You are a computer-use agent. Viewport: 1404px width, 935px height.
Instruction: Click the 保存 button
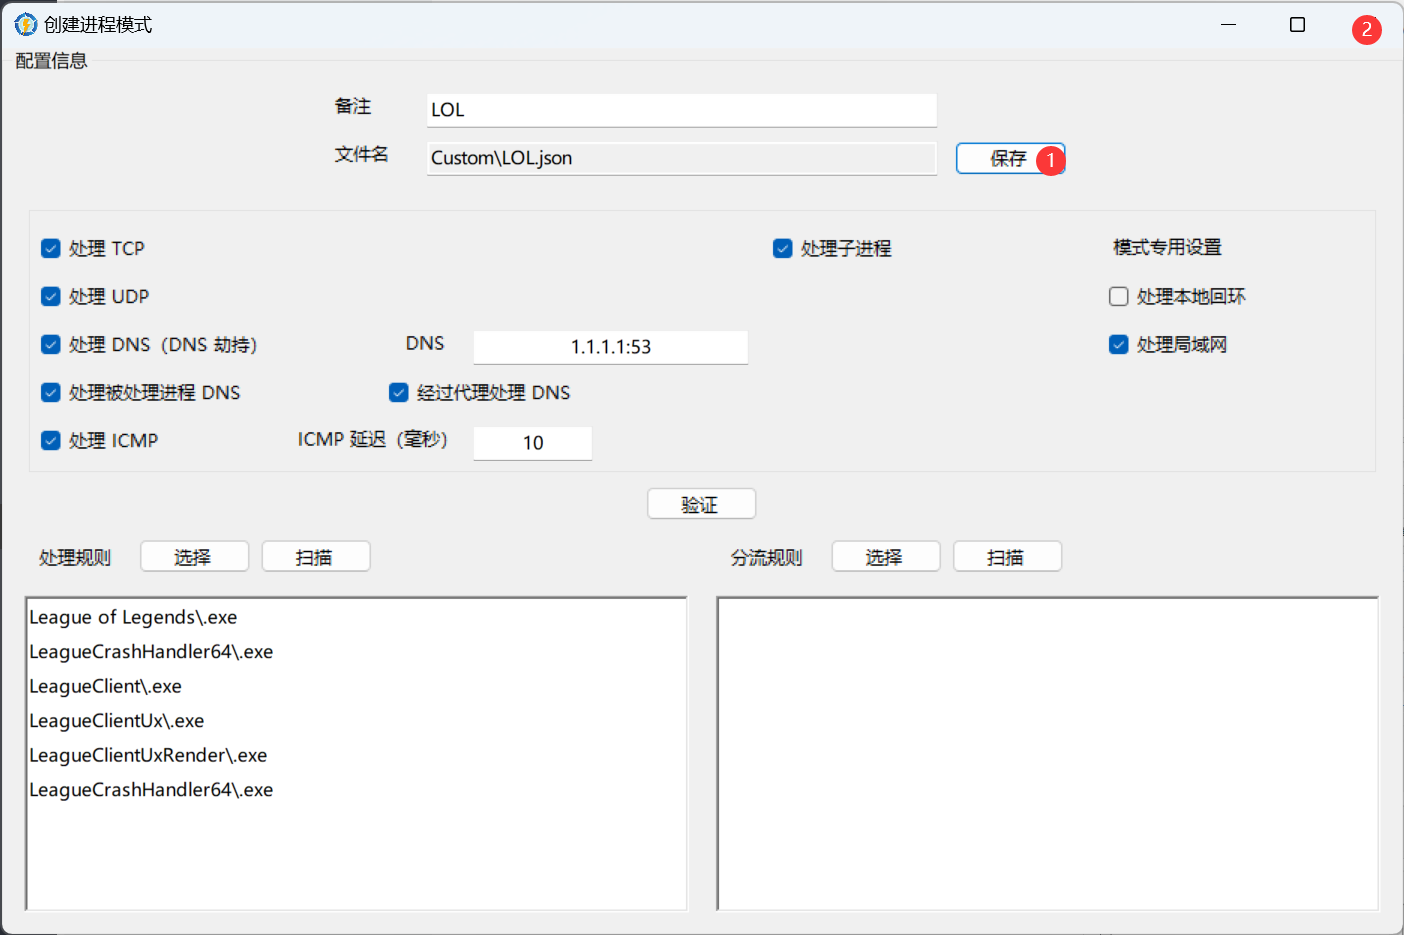point(1008,158)
